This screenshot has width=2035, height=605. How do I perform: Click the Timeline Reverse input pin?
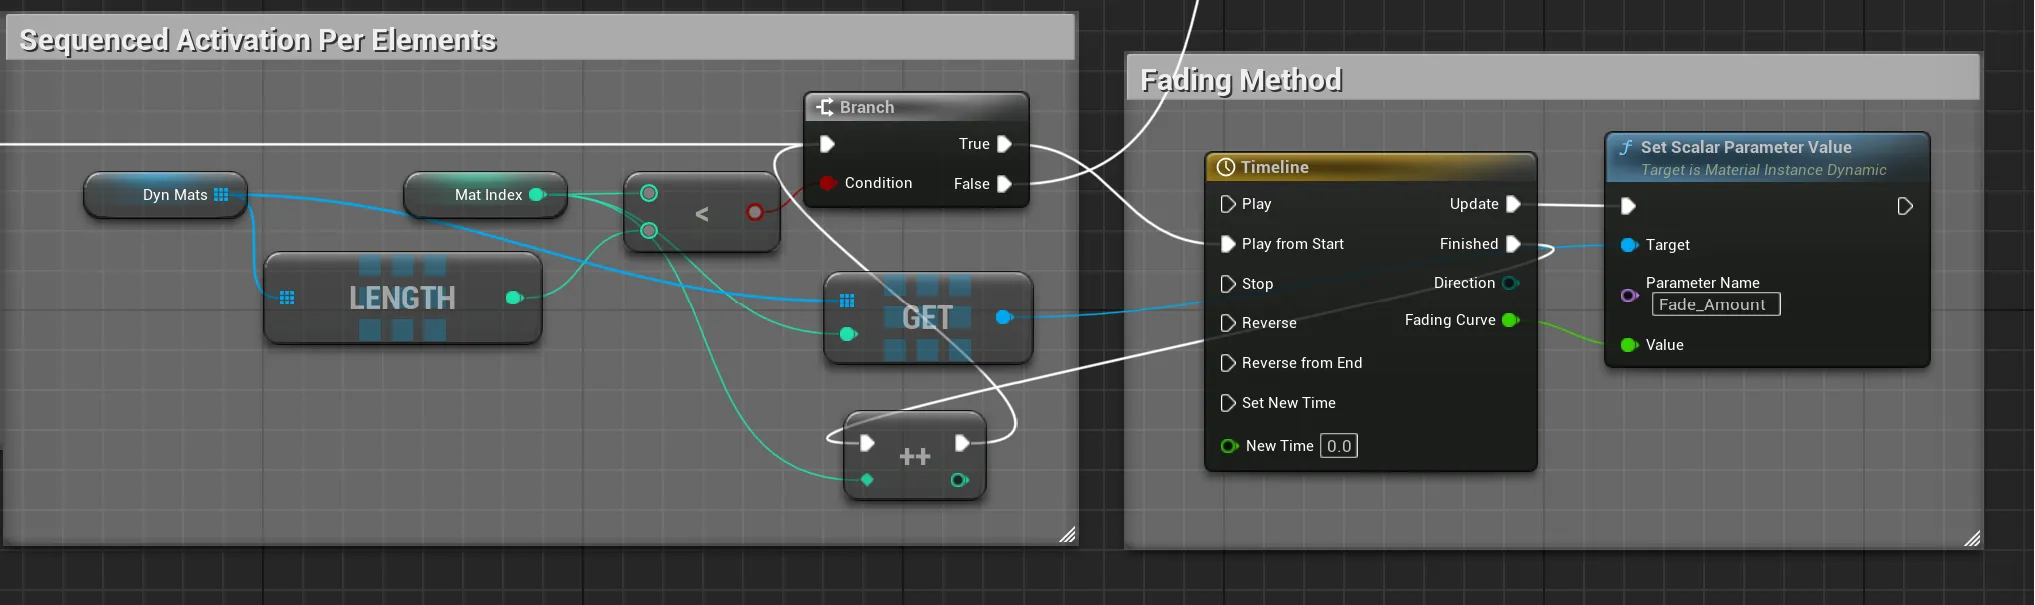pyautogui.click(x=1227, y=323)
